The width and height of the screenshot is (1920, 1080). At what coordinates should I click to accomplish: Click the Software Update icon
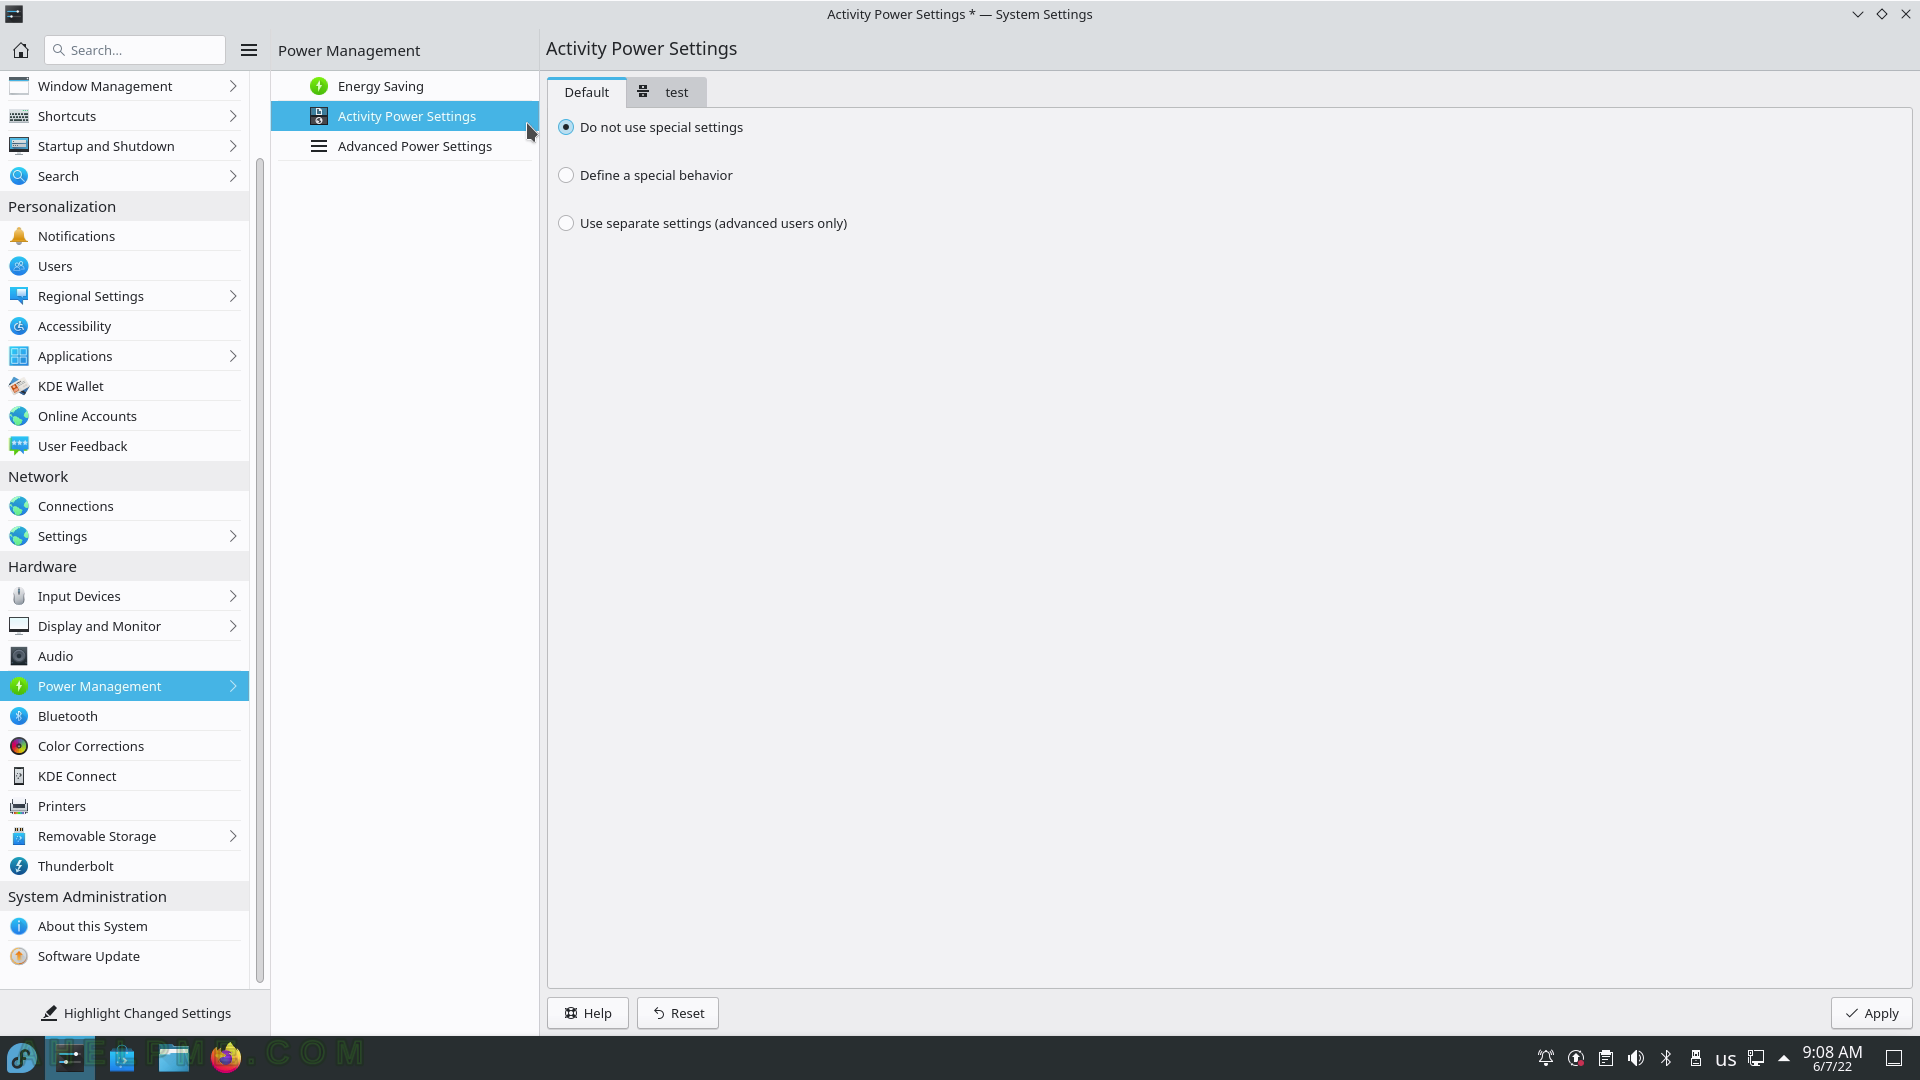click(x=19, y=956)
